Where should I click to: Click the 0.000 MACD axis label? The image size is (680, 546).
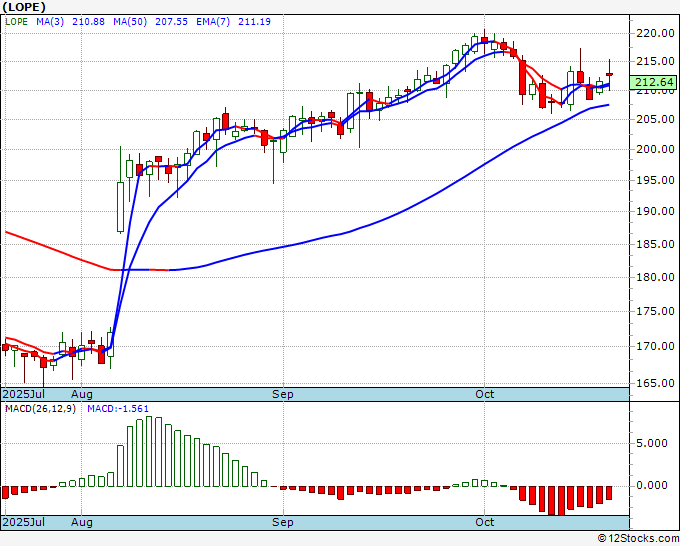coord(651,485)
